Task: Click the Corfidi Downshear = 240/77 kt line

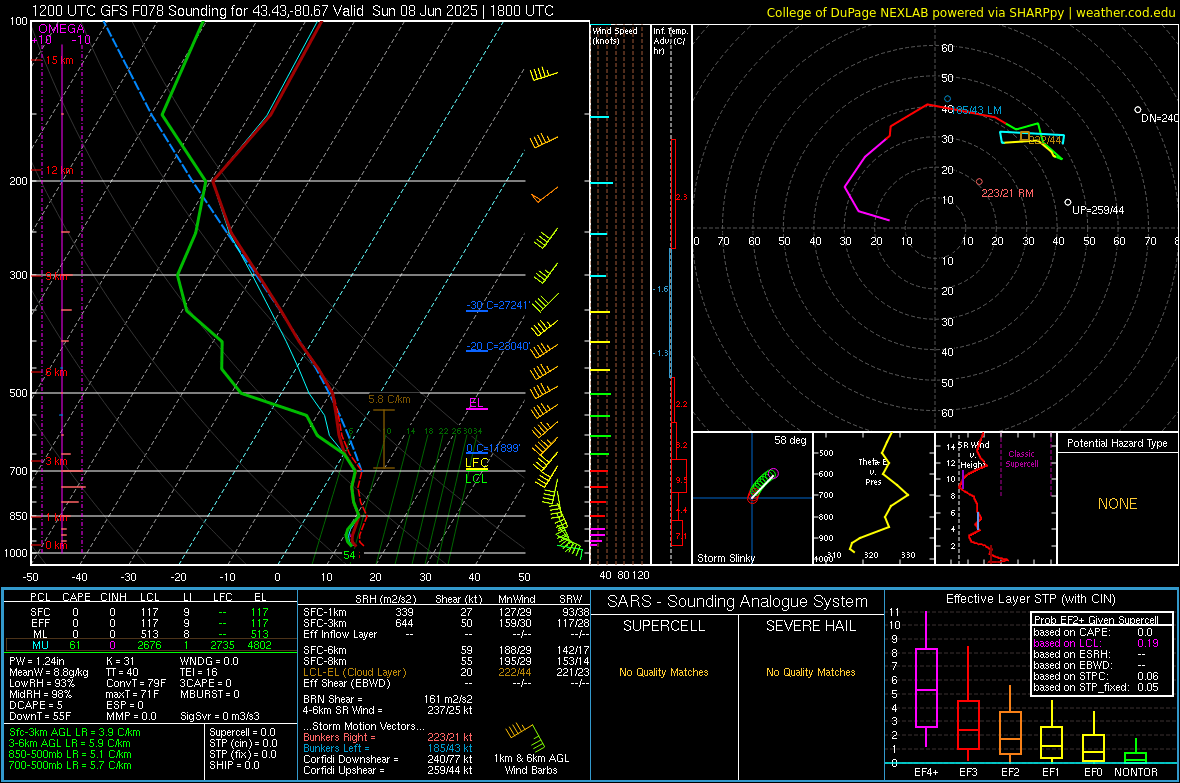Action: (x=388, y=759)
